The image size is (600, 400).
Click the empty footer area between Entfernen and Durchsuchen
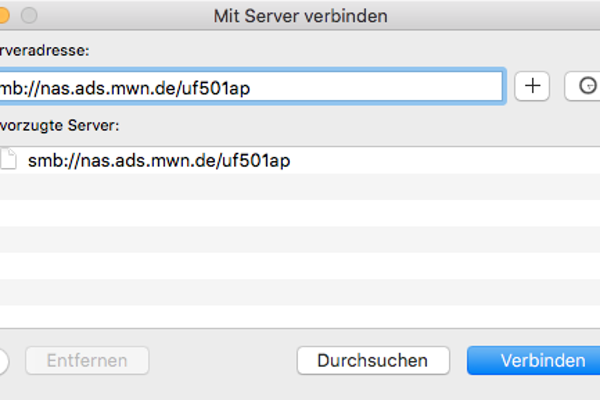222,361
